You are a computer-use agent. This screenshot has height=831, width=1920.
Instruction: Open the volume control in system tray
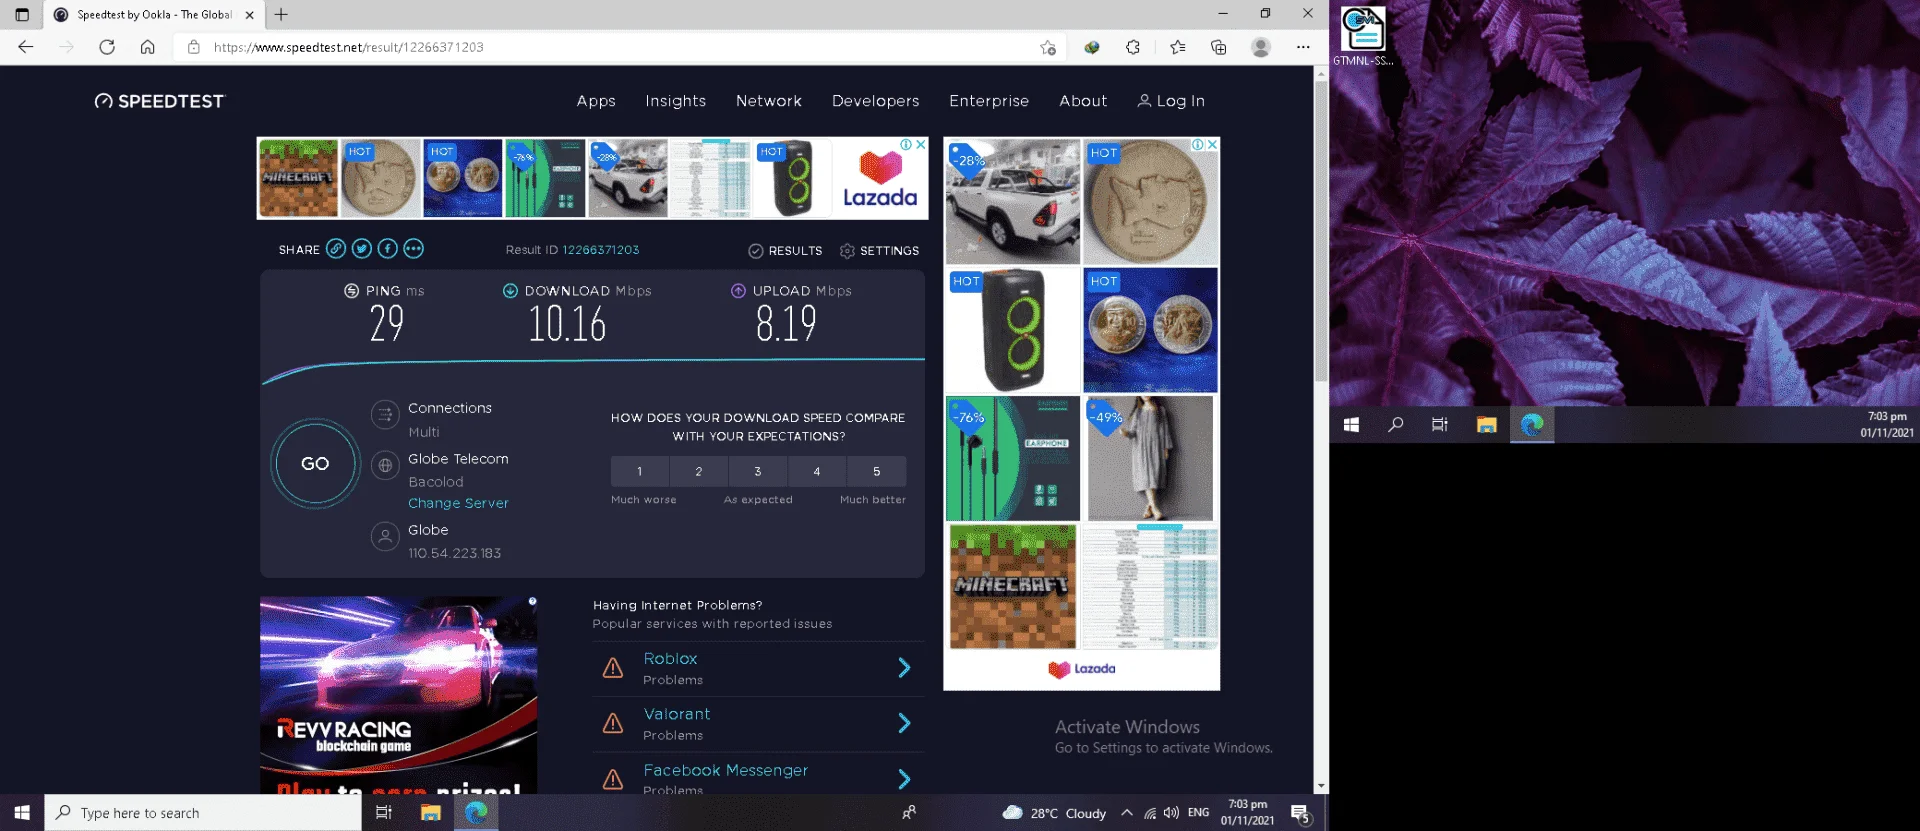pyautogui.click(x=1171, y=813)
